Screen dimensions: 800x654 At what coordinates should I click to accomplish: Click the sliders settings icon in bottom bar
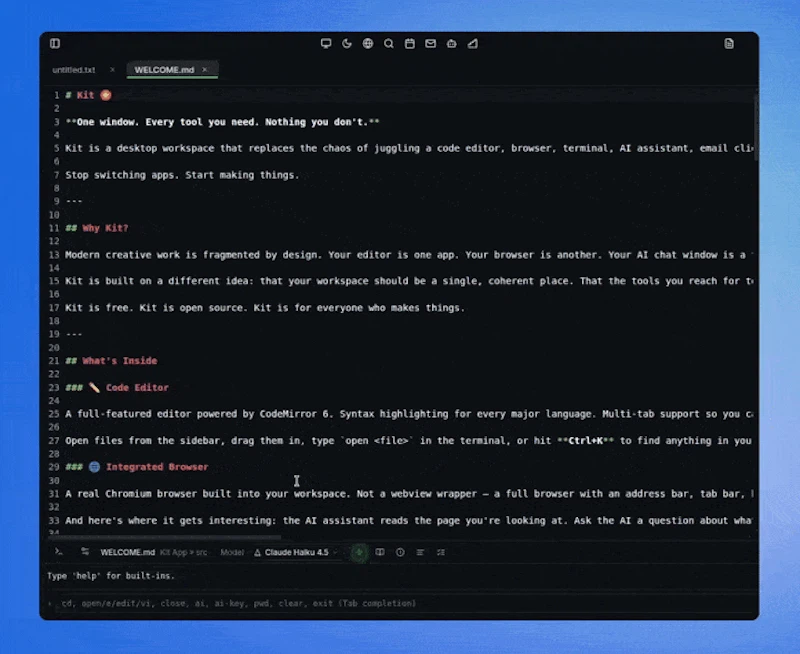coord(85,551)
